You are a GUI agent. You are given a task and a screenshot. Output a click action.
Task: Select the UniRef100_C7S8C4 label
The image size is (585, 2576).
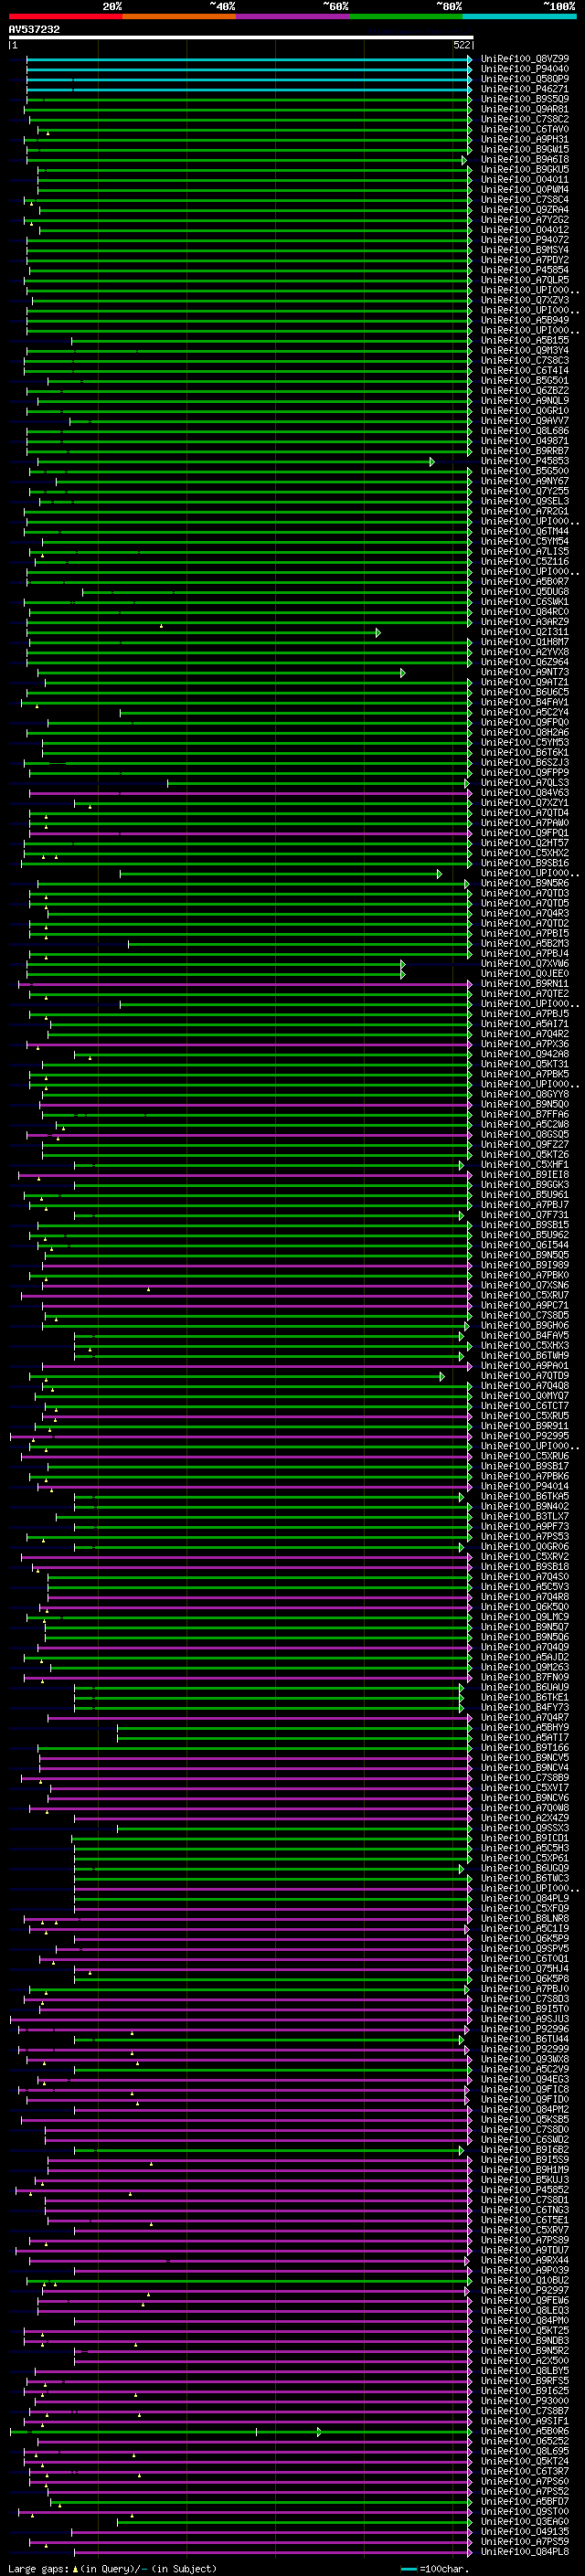[524, 200]
